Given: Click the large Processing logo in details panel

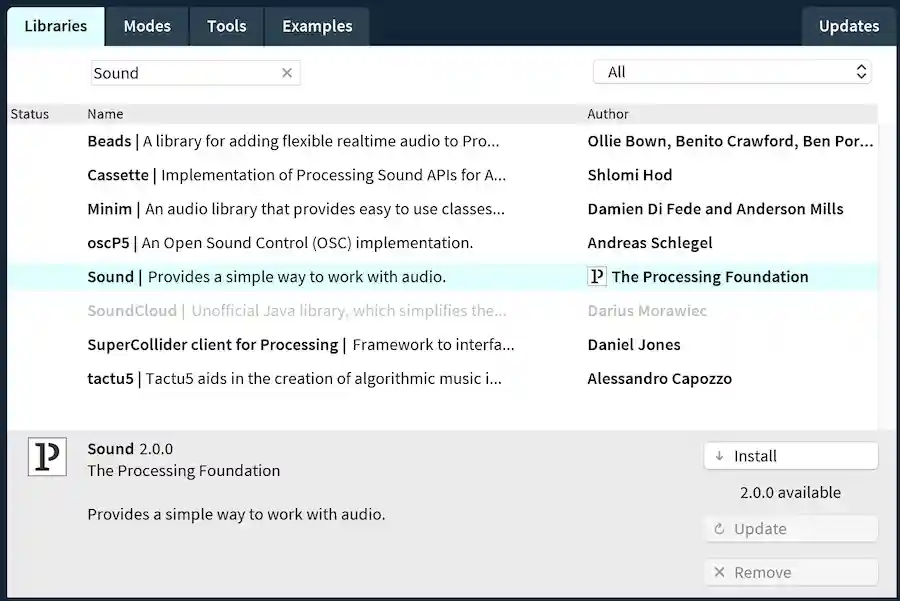Looking at the screenshot, I should (x=47, y=457).
